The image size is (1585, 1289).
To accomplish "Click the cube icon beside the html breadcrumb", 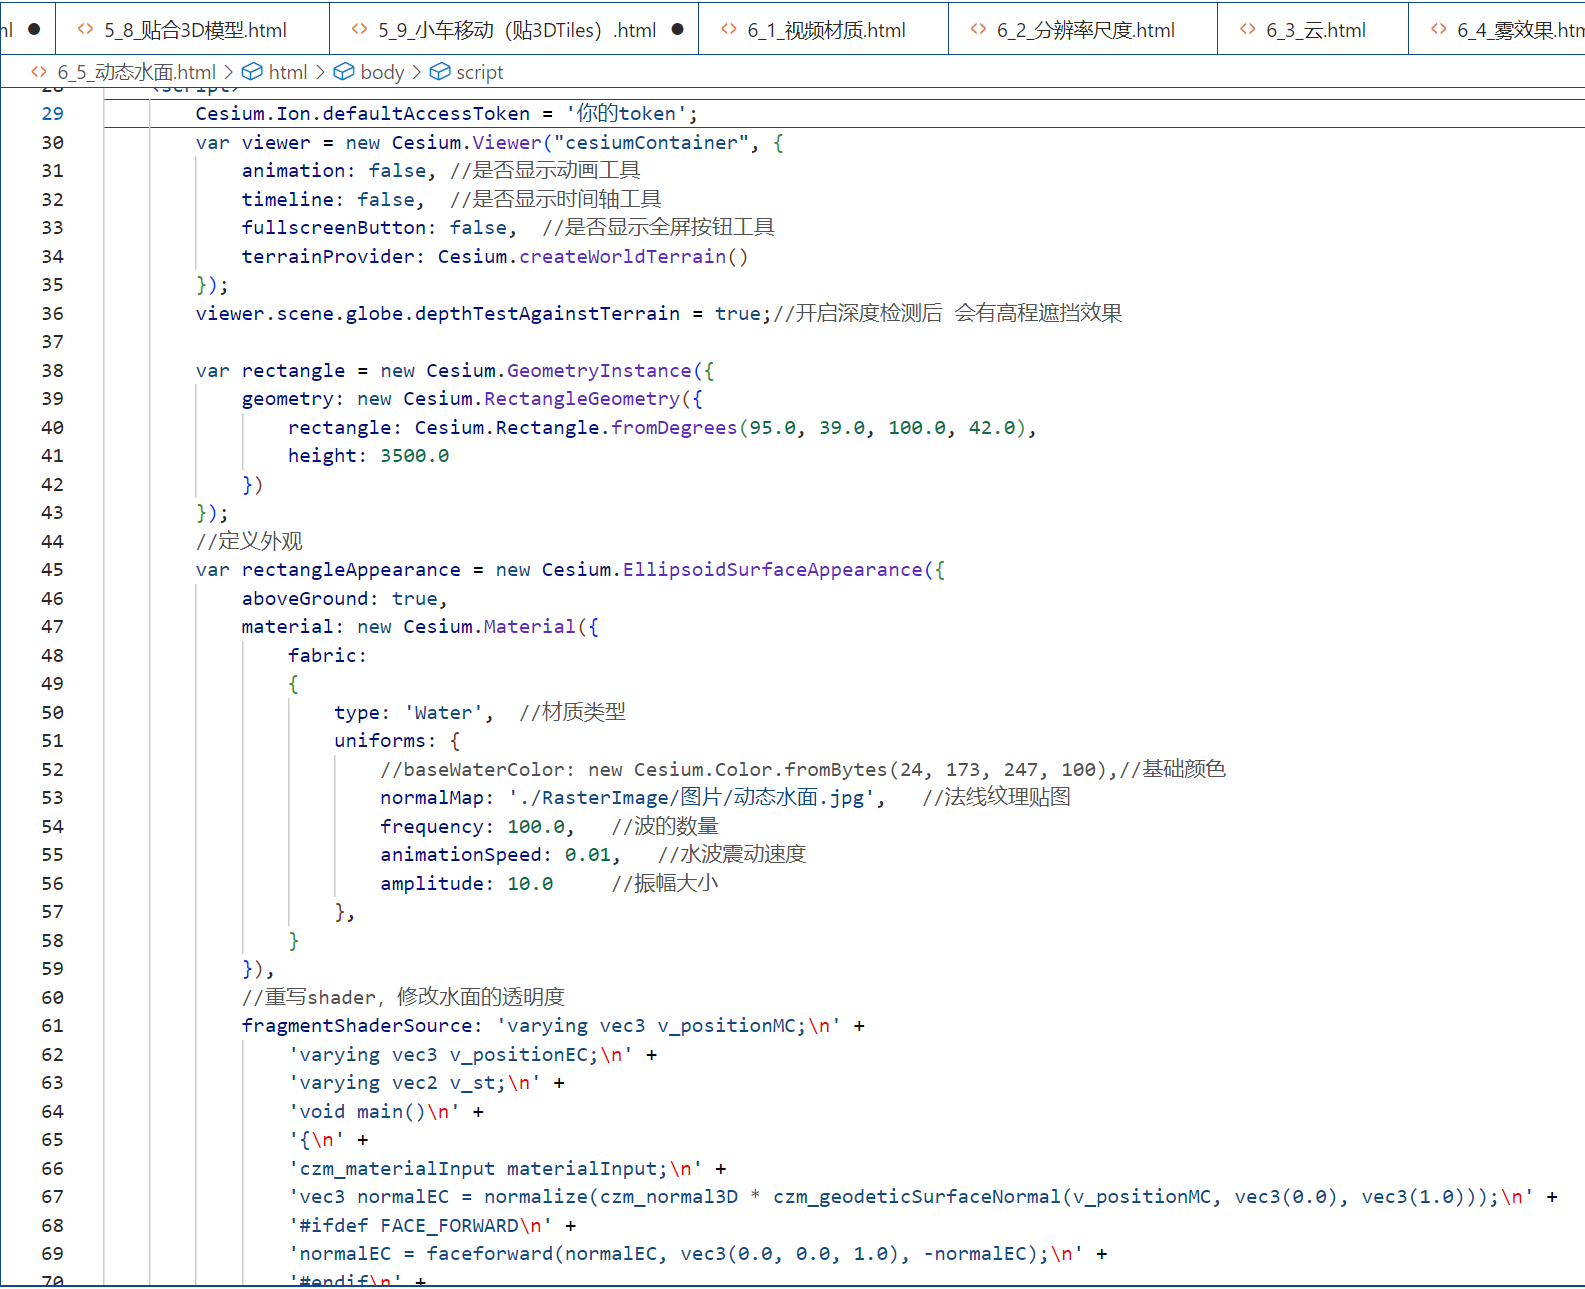I will coord(252,72).
